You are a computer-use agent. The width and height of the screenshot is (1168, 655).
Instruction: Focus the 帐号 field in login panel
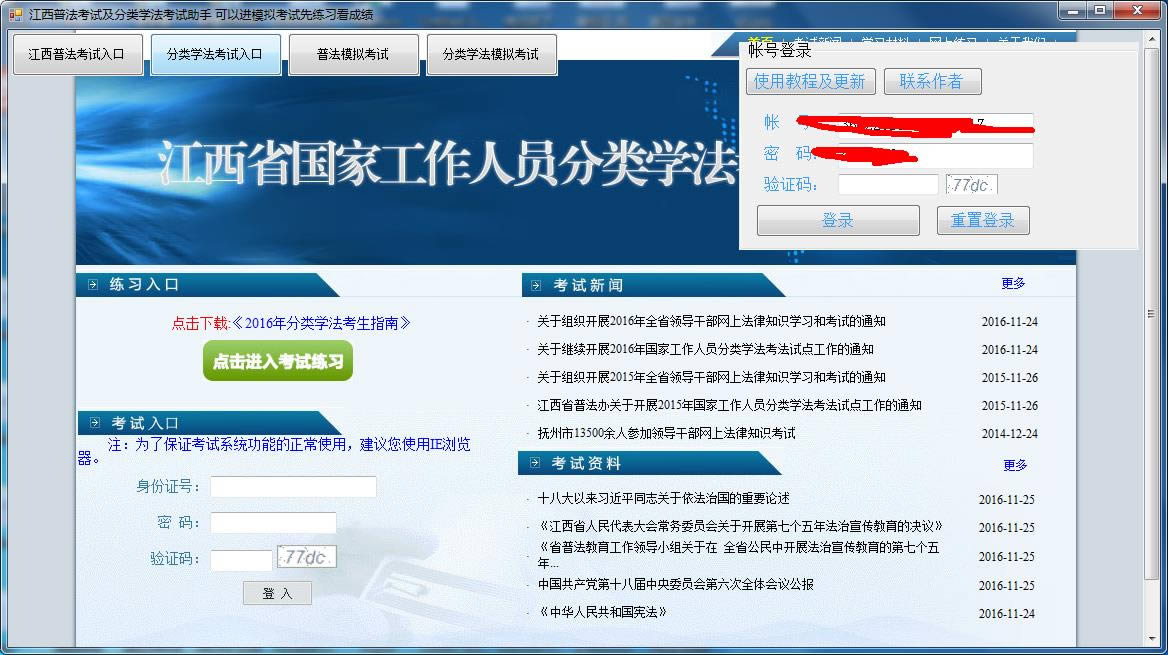coord(936,124)
